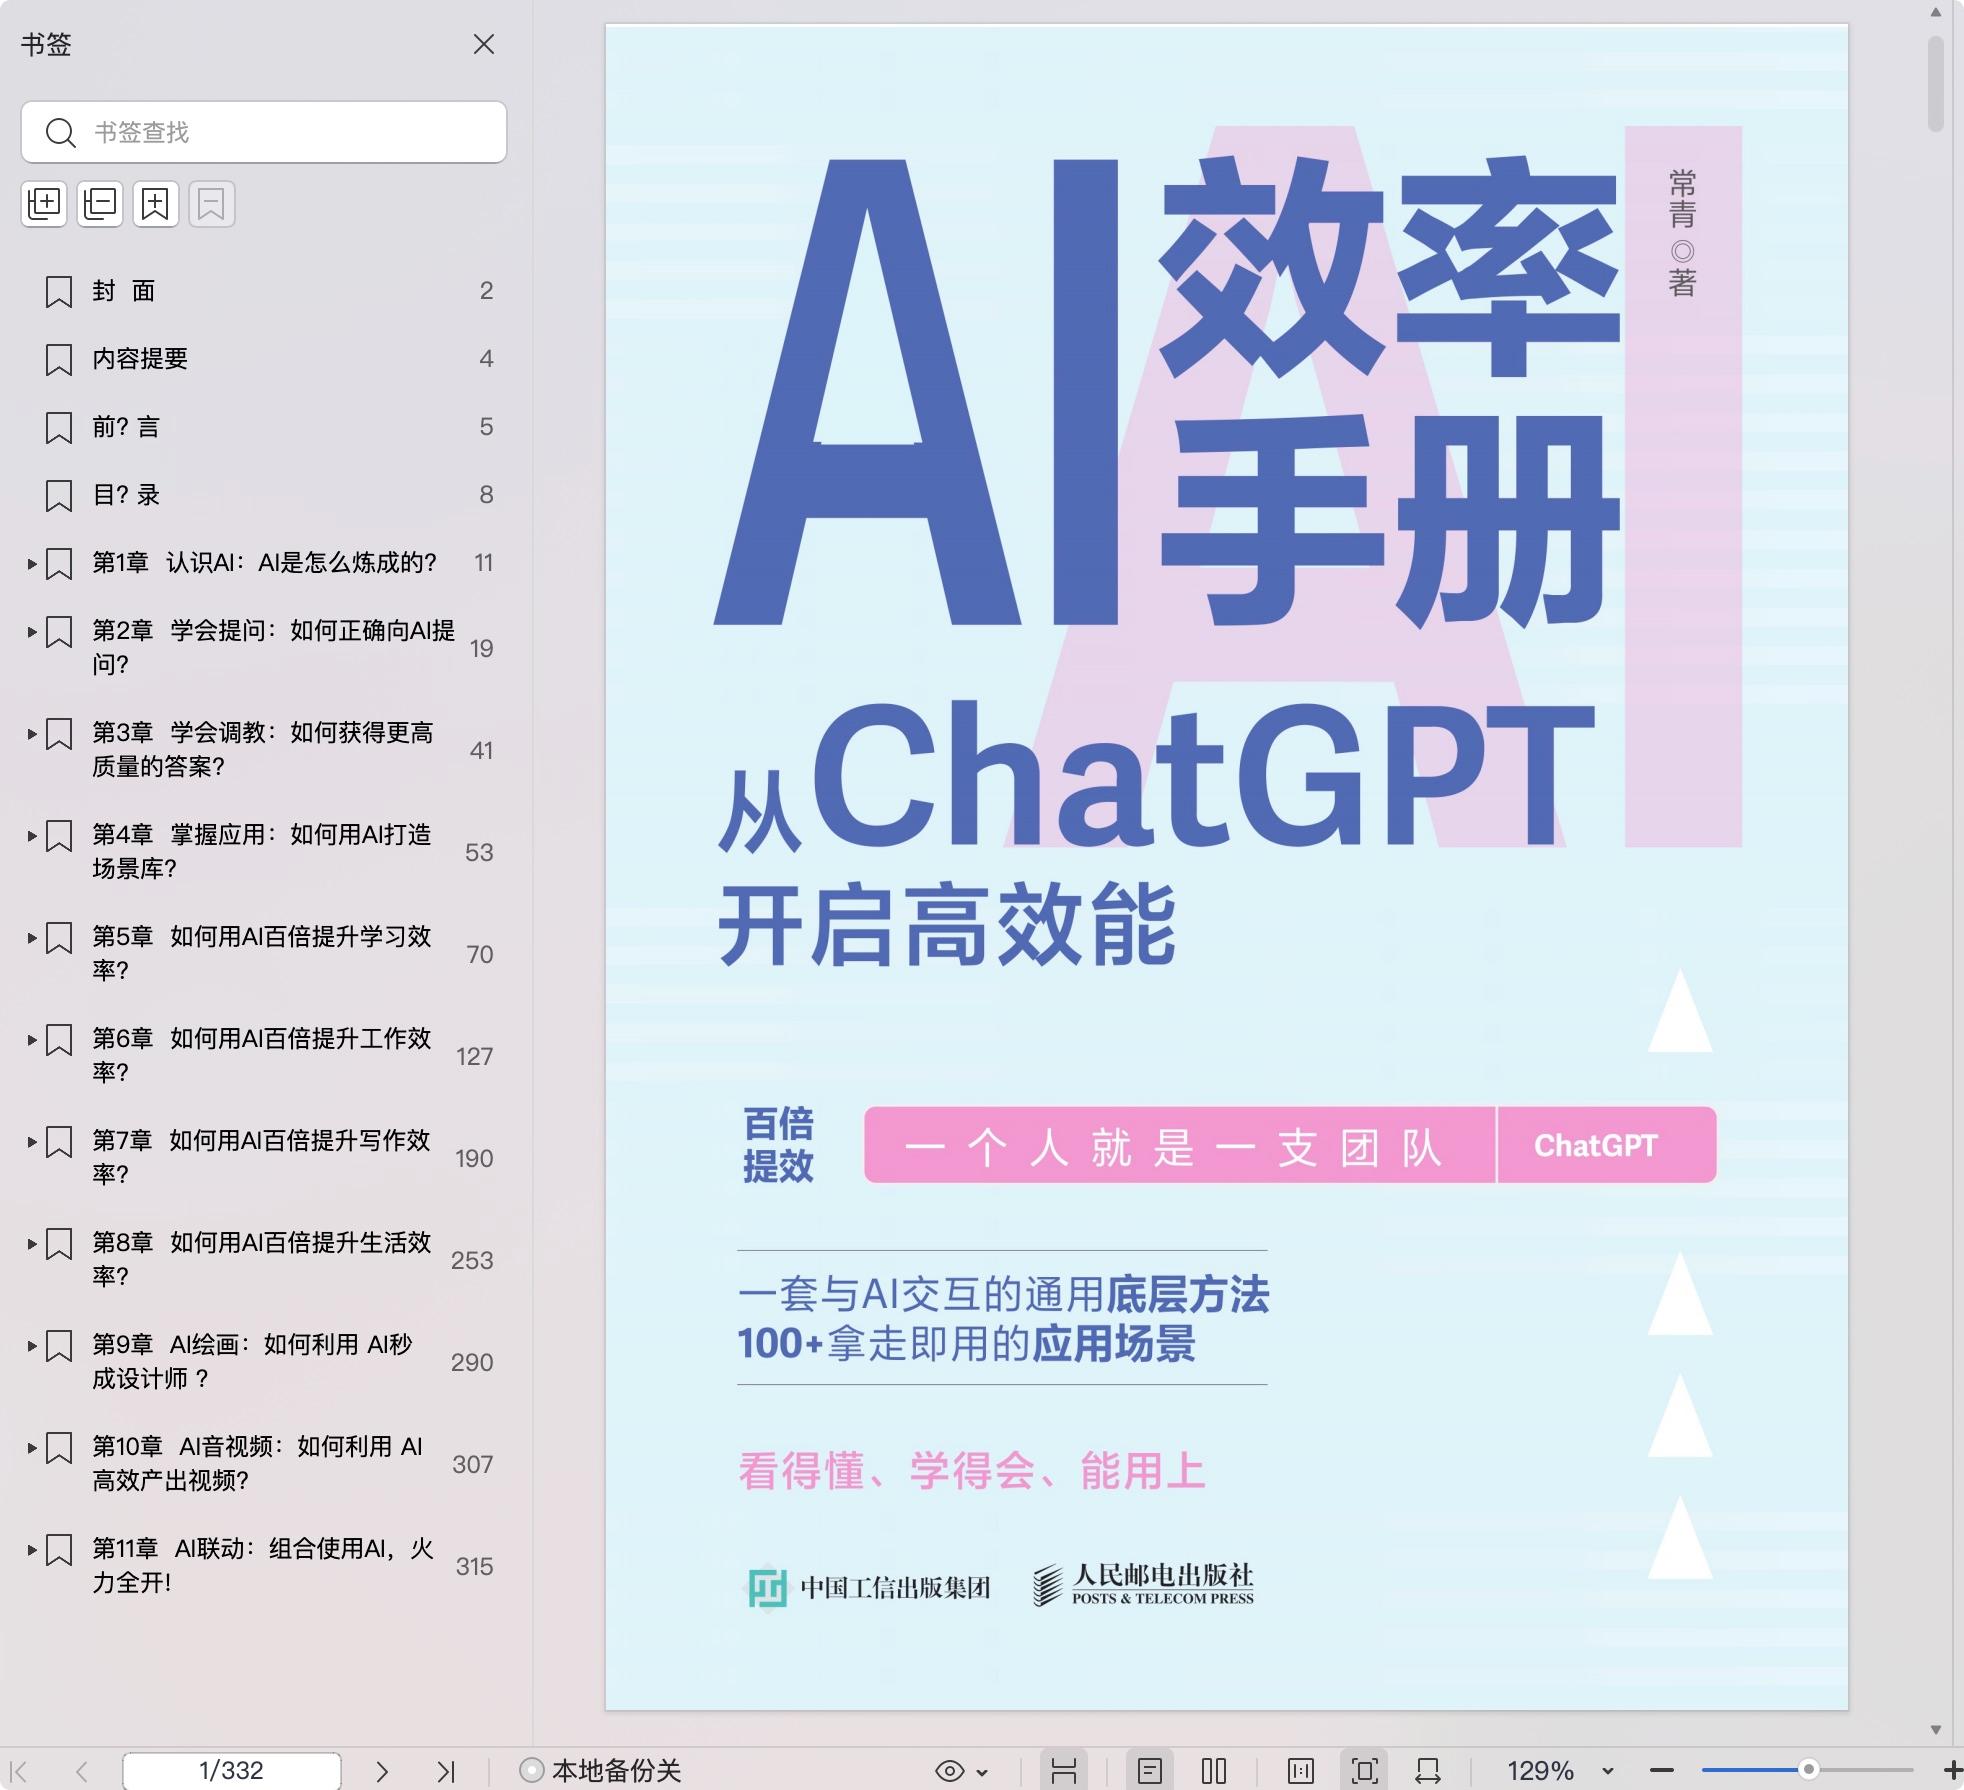1964x1790 pixels.
Task: Go to 第6章 提升工作效率 chapter
Action: tap(262, 1055)
